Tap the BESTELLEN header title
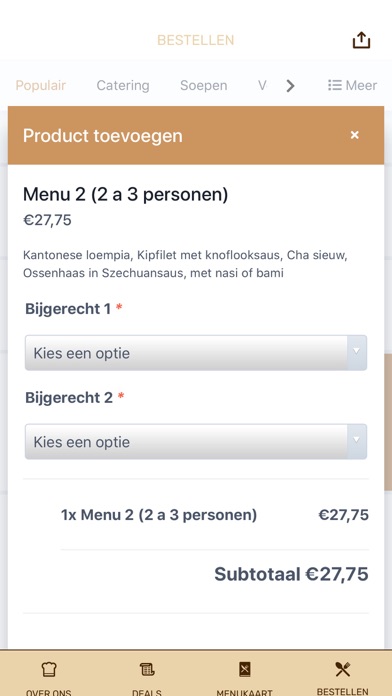This screenshot has width=392, height=696. tap(196, 40)
